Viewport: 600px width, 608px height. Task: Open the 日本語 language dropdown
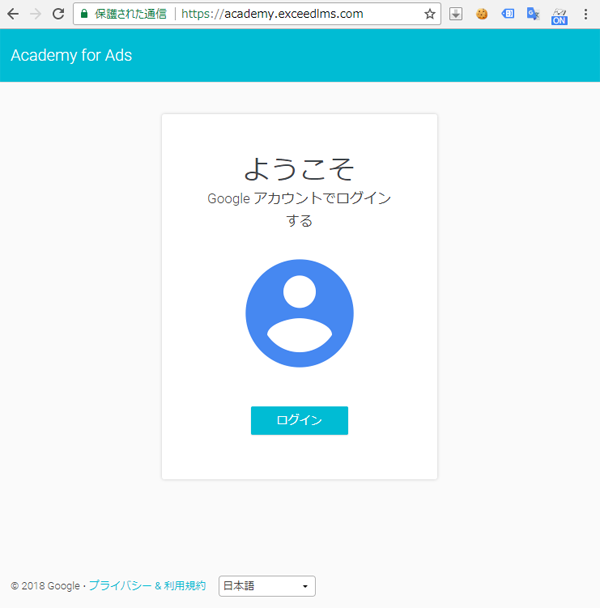(267, 586)
